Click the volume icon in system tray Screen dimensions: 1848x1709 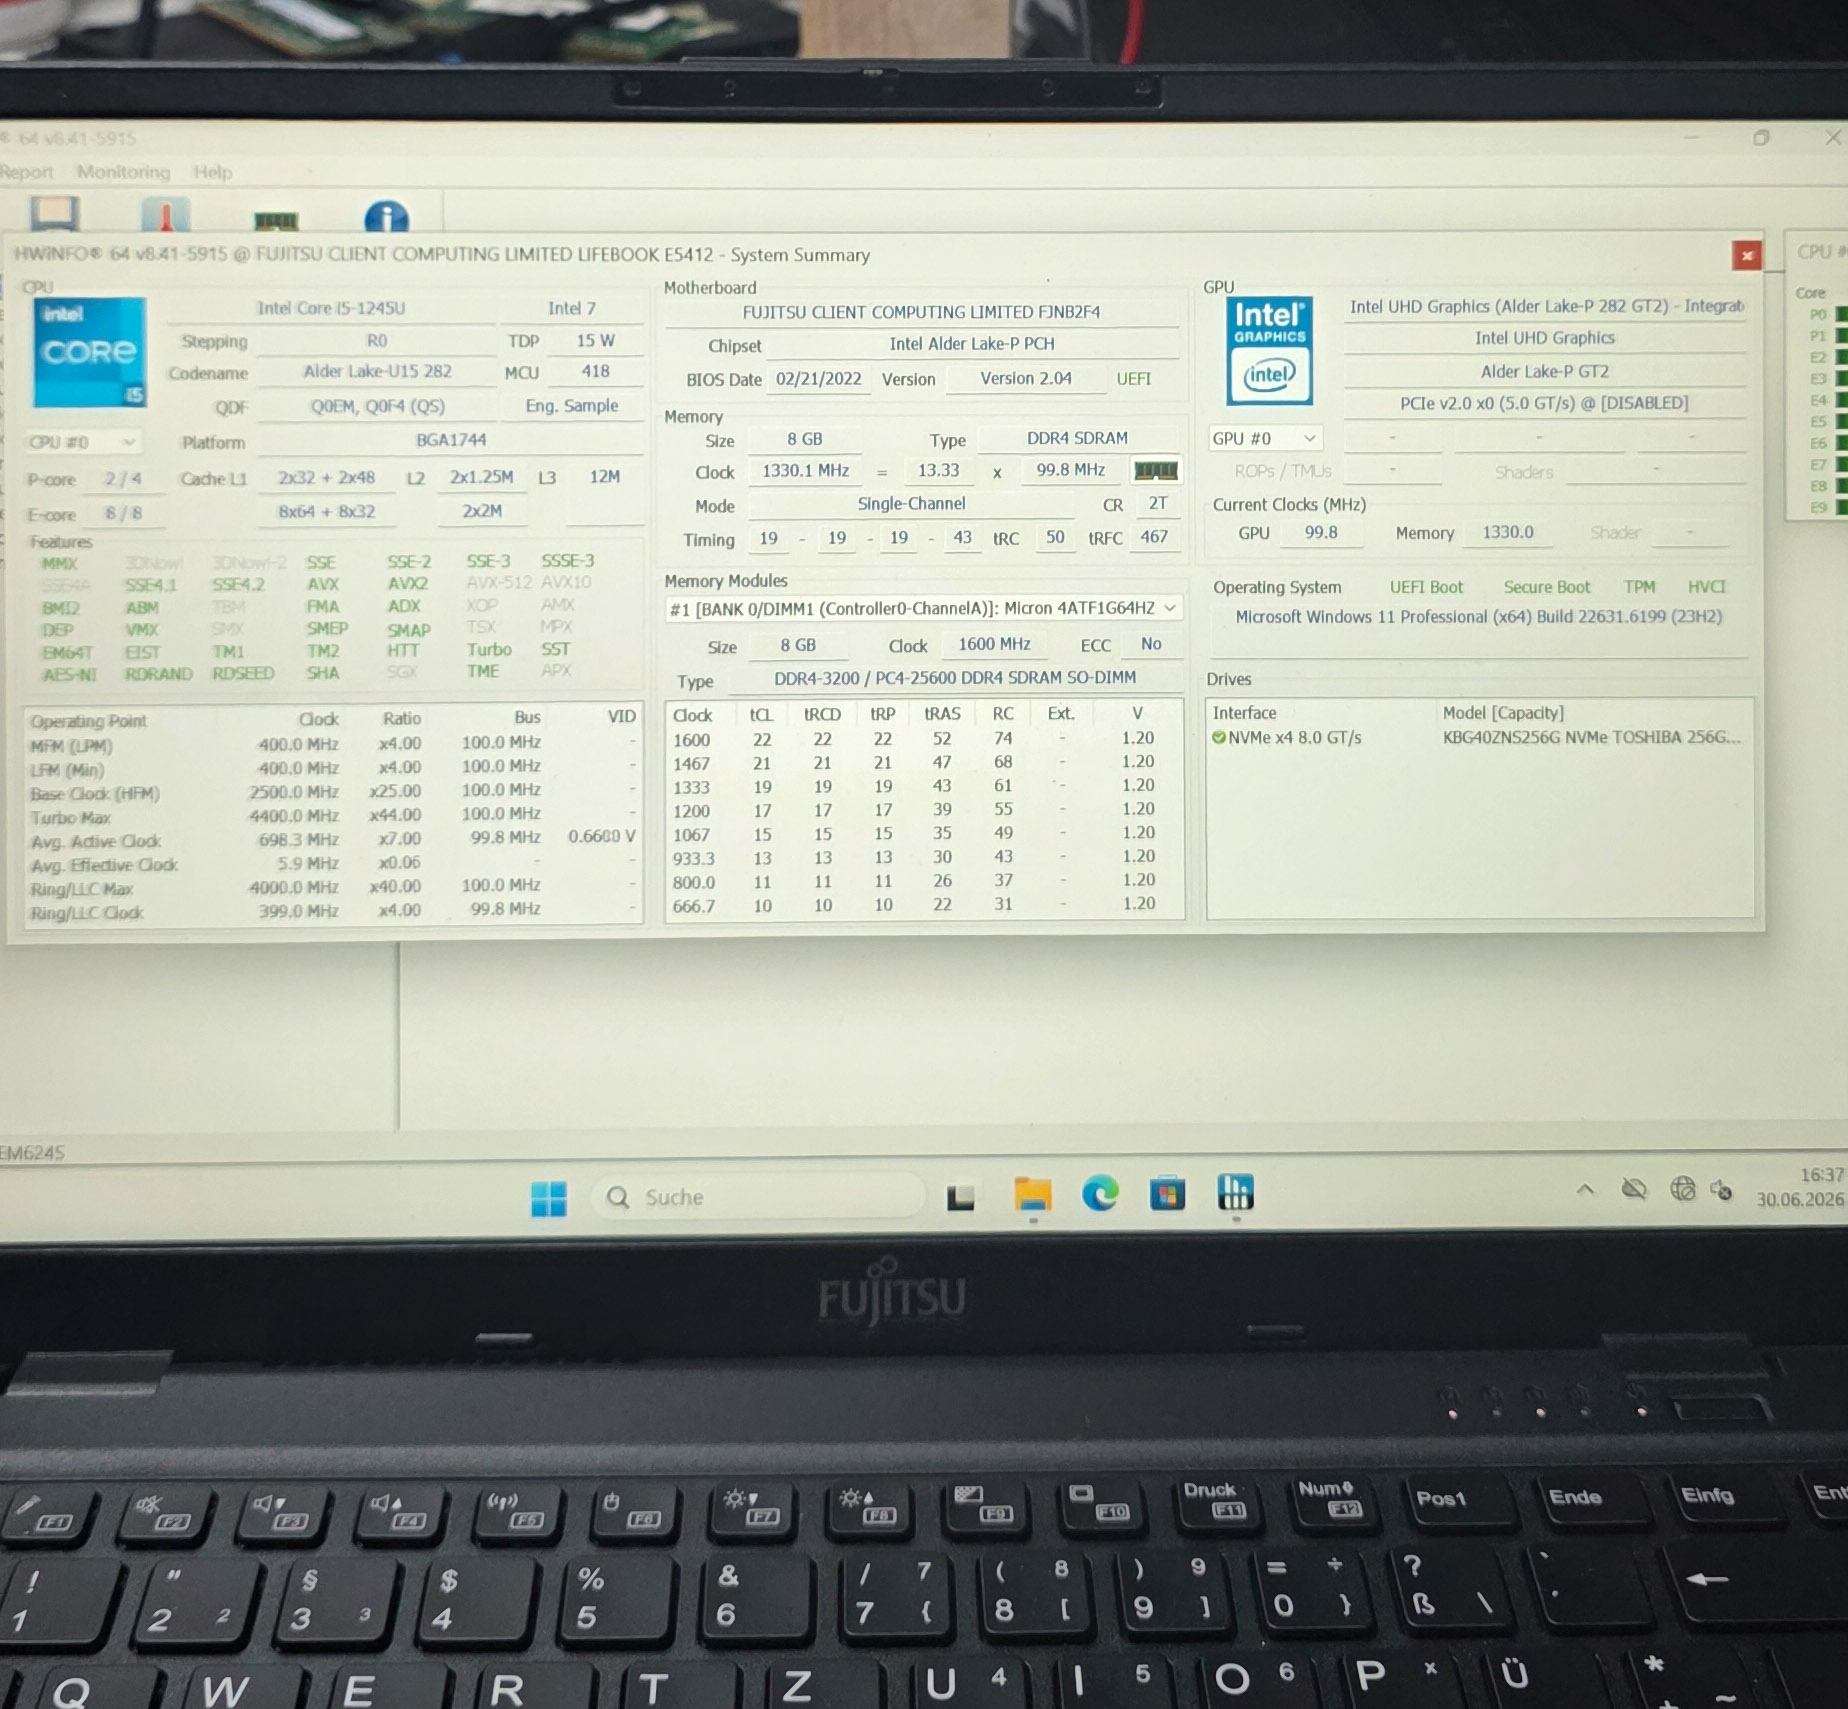click(1721, 1189)
